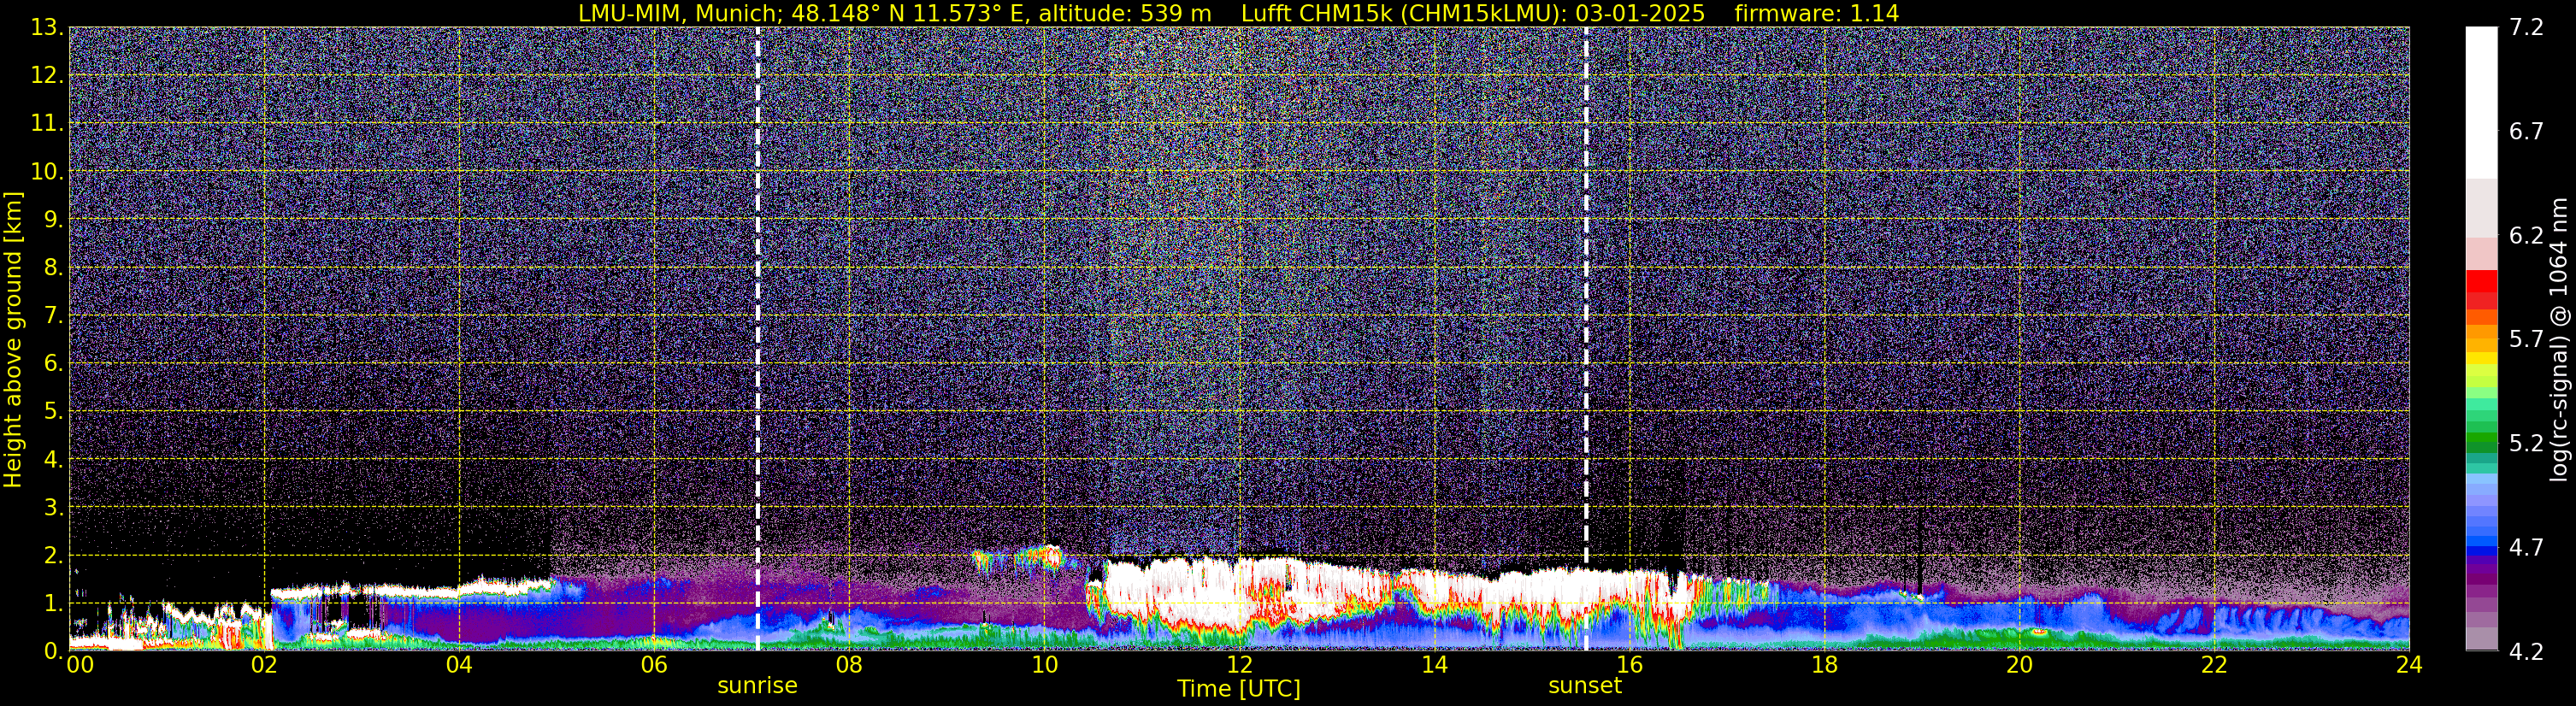Click the time axis tick '16'
Image resolution: width=2576 pixels, height=706 pixels.
point(1629,665)
